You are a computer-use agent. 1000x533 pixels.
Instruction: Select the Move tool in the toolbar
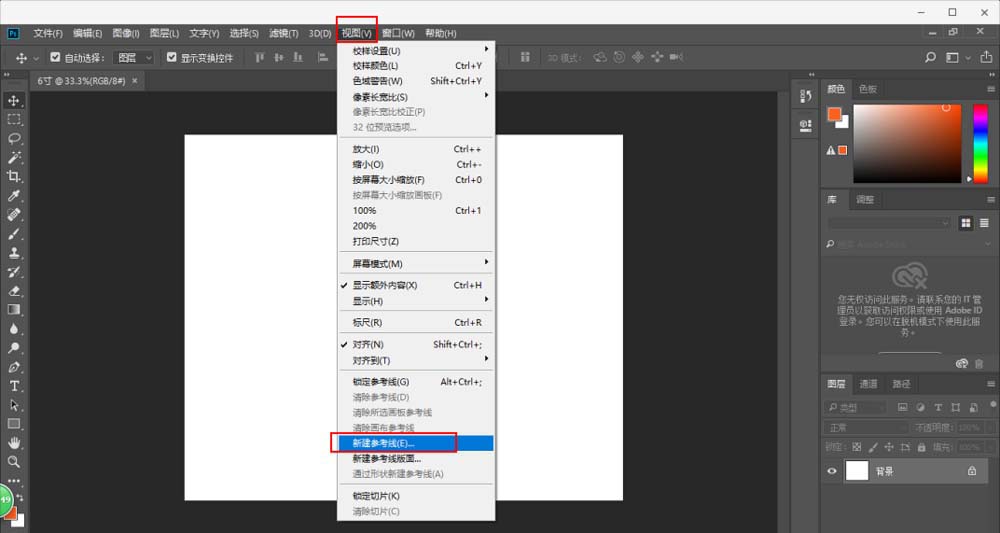(14, 101)
